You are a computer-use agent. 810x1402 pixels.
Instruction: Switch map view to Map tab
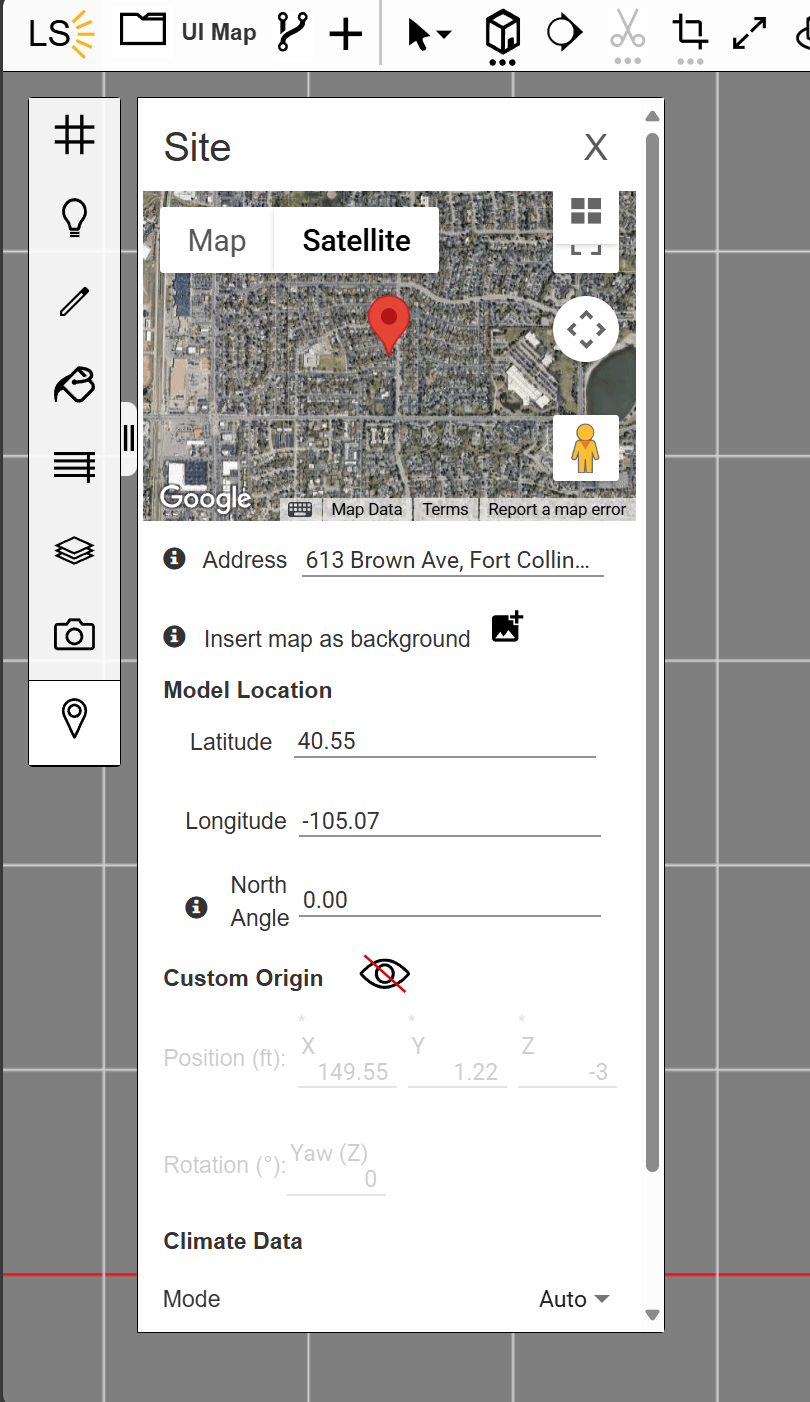[217, 241]
